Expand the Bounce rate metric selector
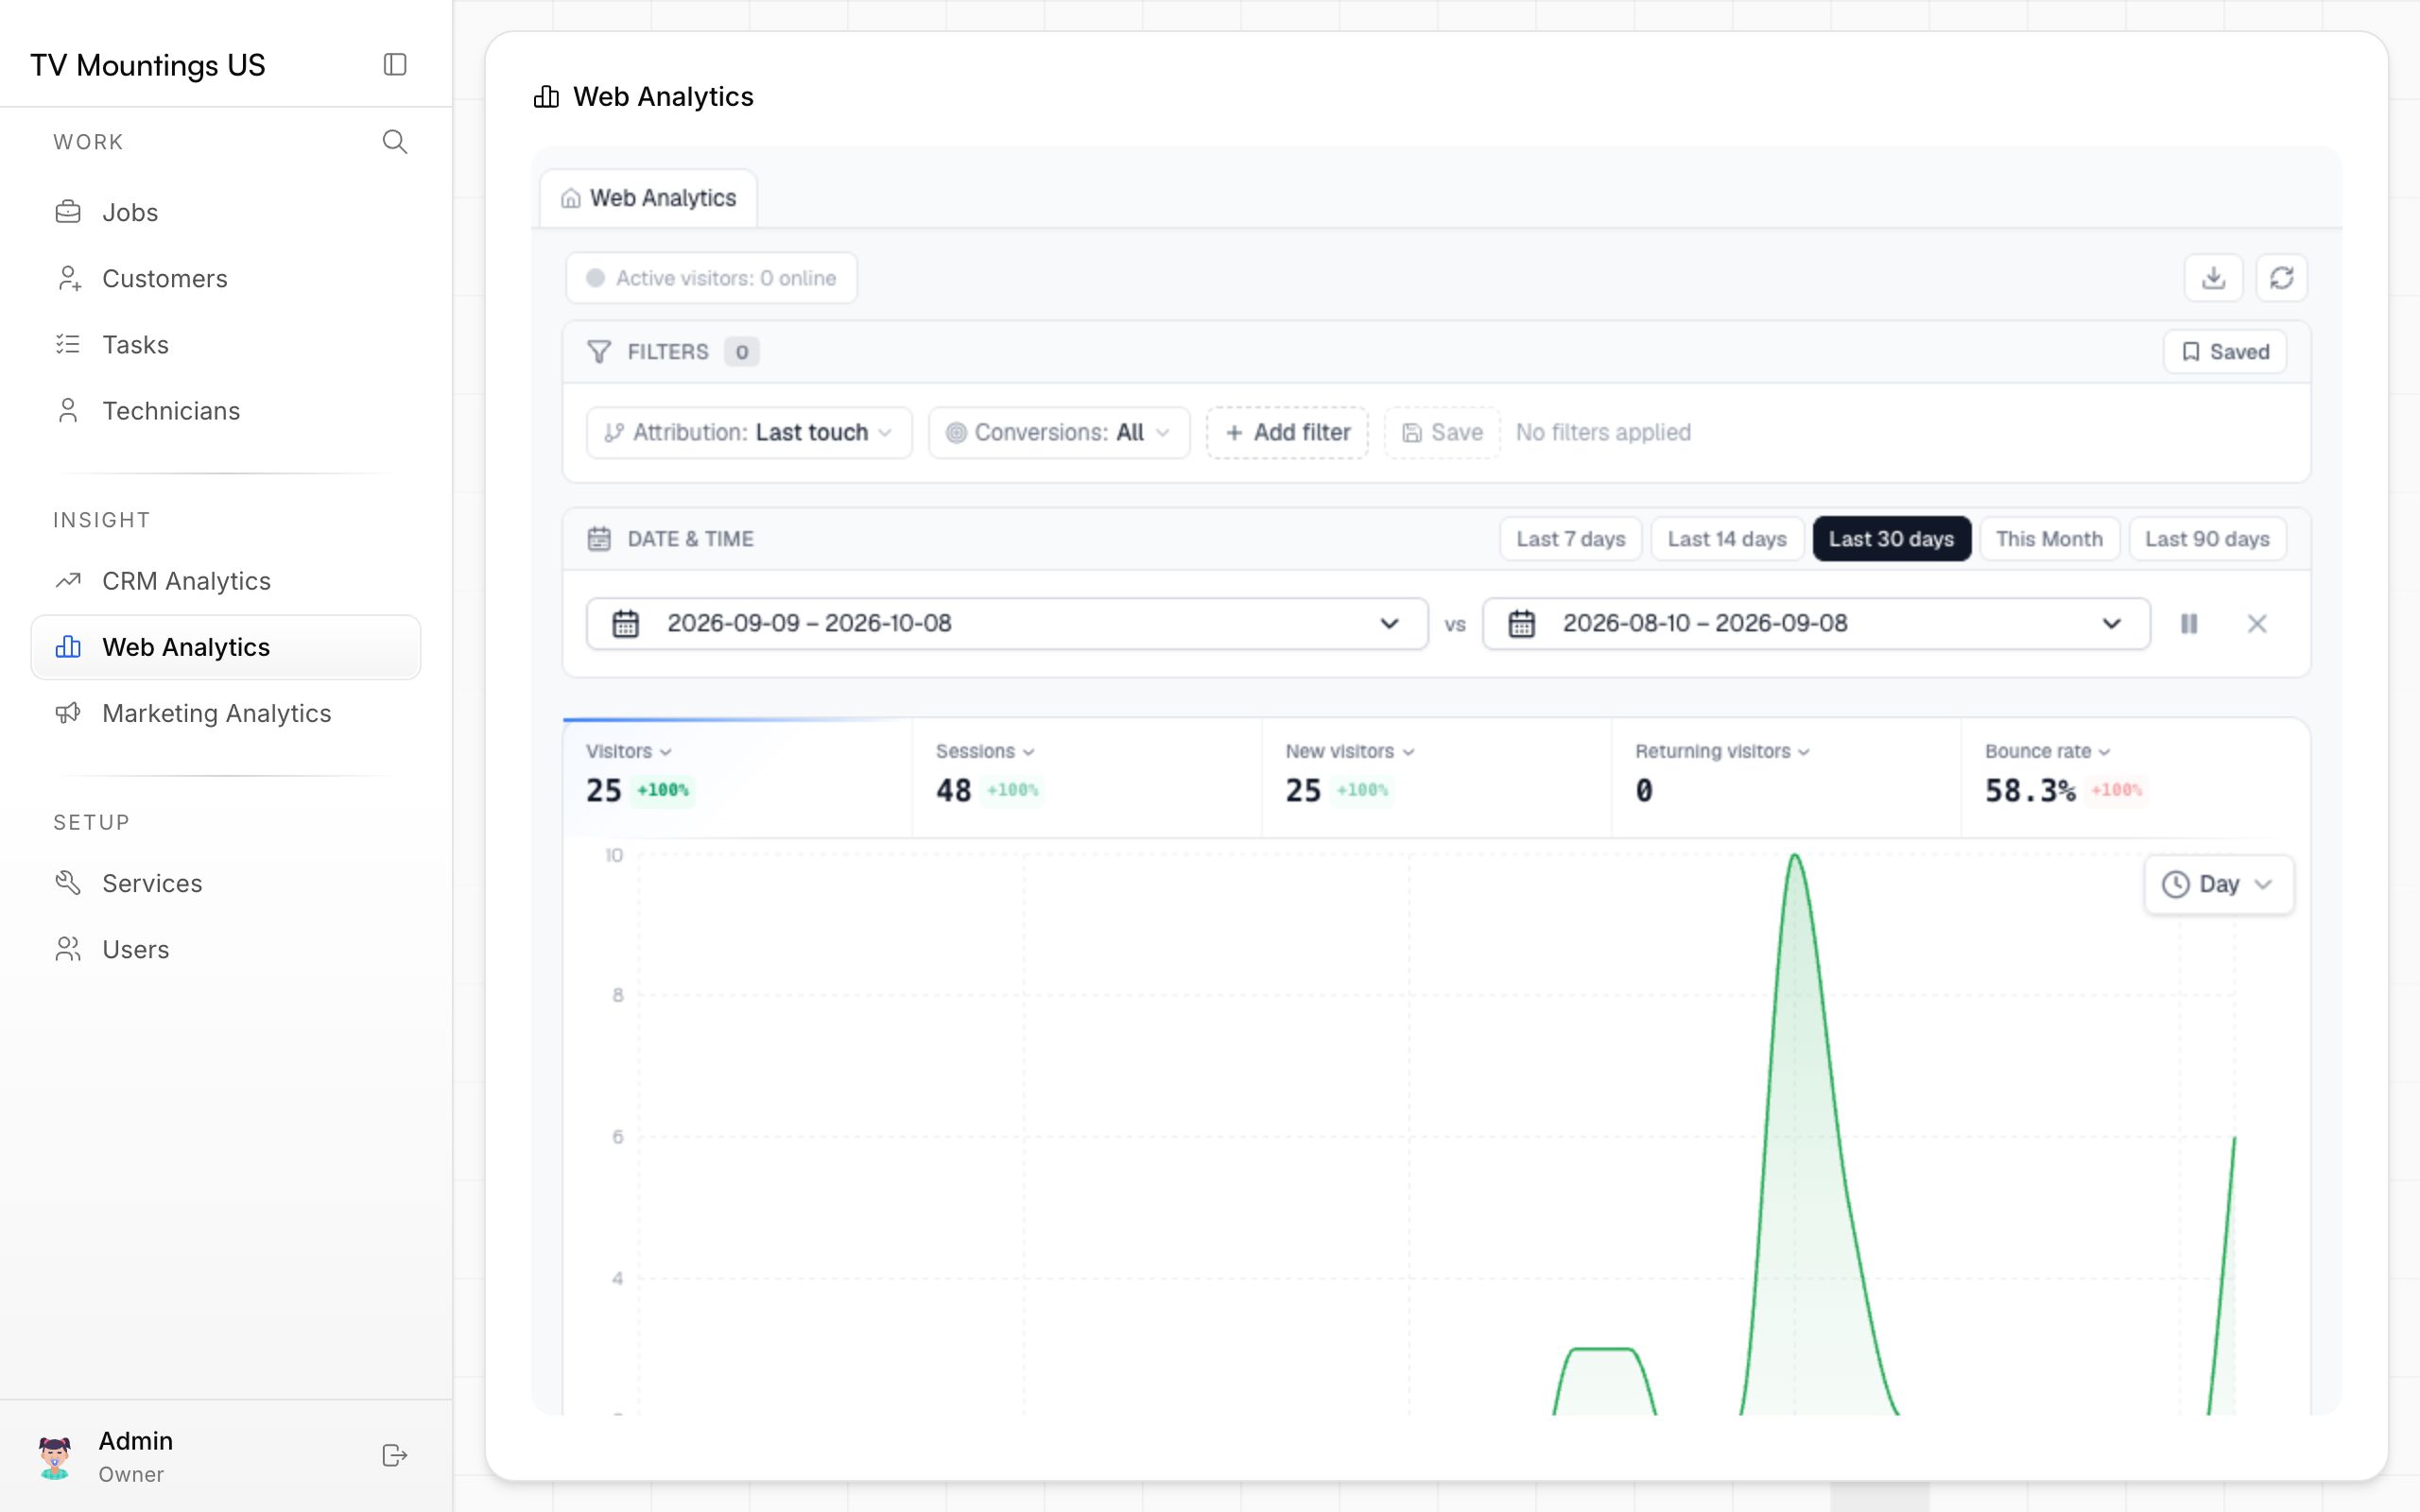Viewport: 2420px width, 1512px height. pos(2046,752)
